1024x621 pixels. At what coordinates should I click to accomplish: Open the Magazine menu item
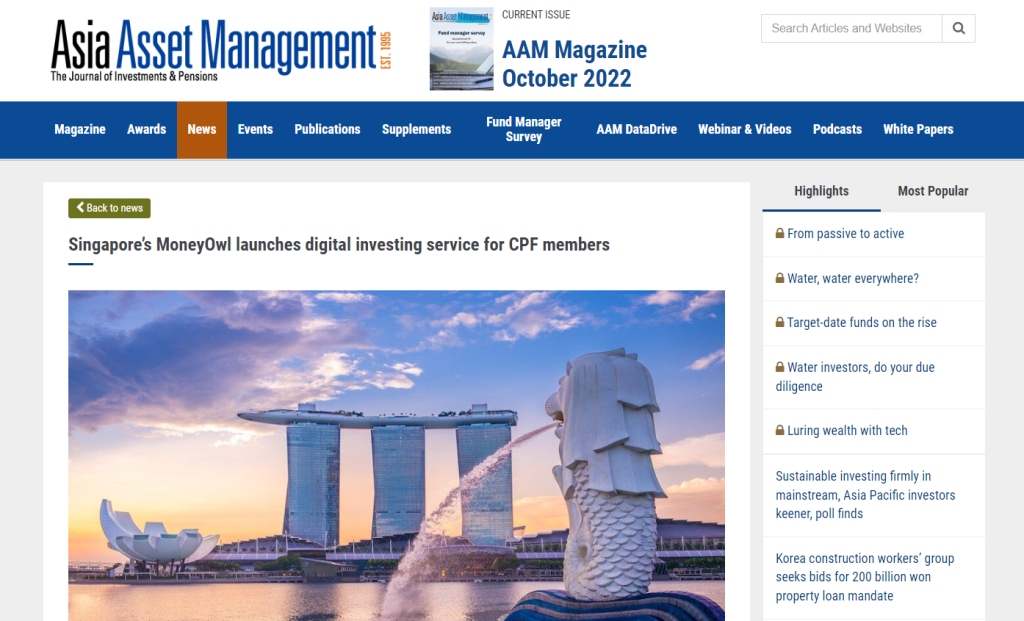[x=80, y=129]
